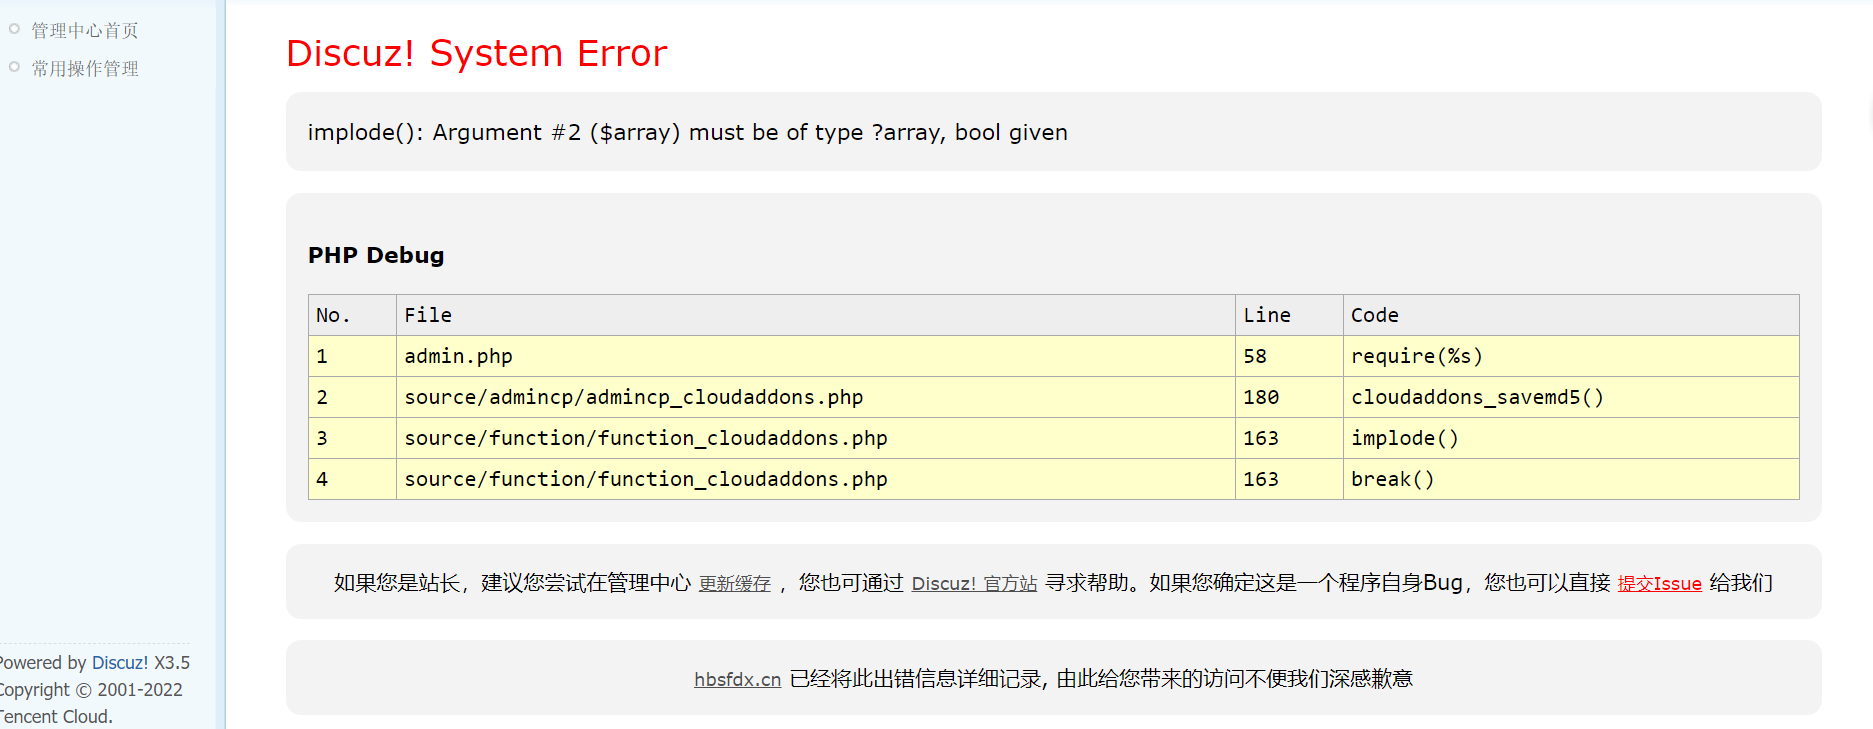The image size is (1873, 729).
Task: Select the adminincp_cloudaddons.php file path cell
Action: 816,397
